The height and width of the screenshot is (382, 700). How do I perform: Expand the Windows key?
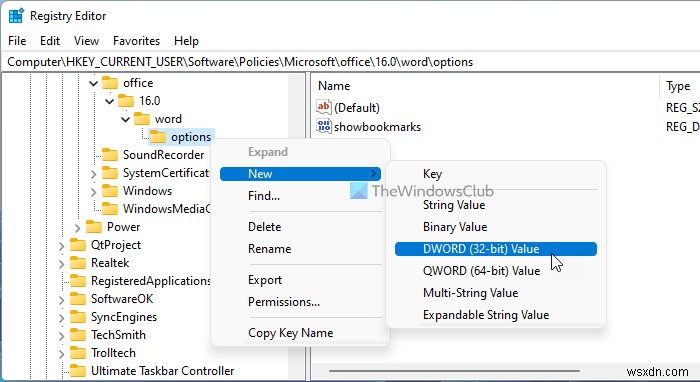tap(93, 192)
